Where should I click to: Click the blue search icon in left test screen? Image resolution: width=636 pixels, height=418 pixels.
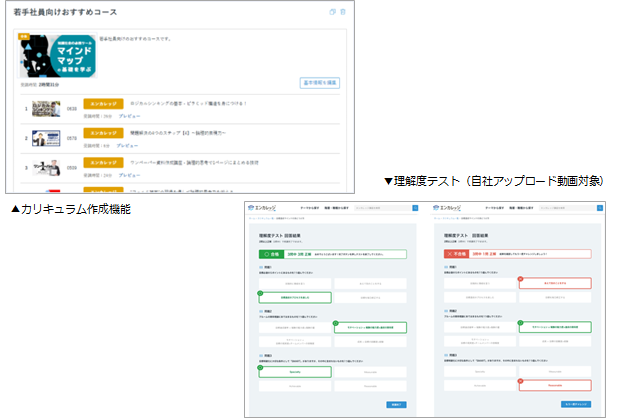click(x=415, y=208)
